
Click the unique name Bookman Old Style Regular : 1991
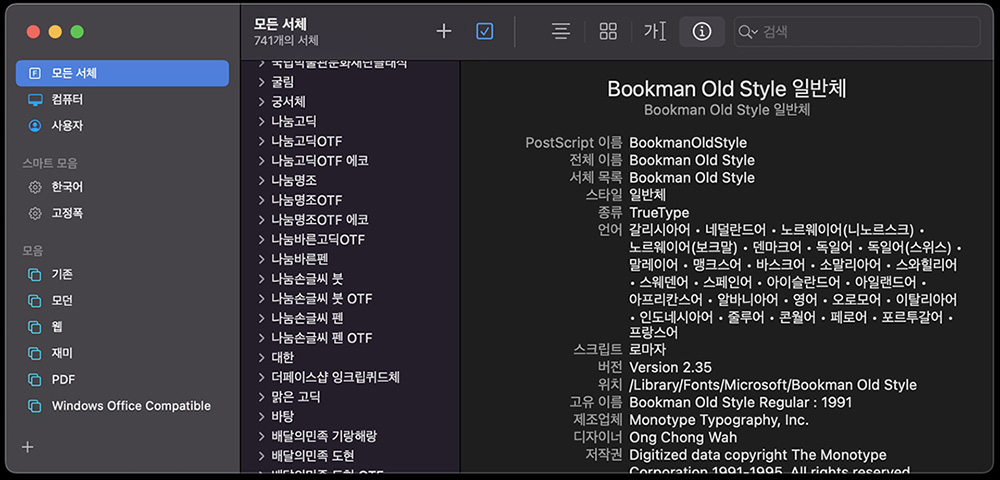740,402
